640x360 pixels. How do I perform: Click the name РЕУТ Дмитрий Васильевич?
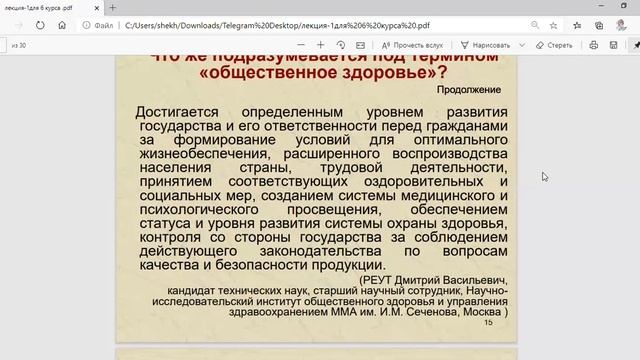[434, 280]
